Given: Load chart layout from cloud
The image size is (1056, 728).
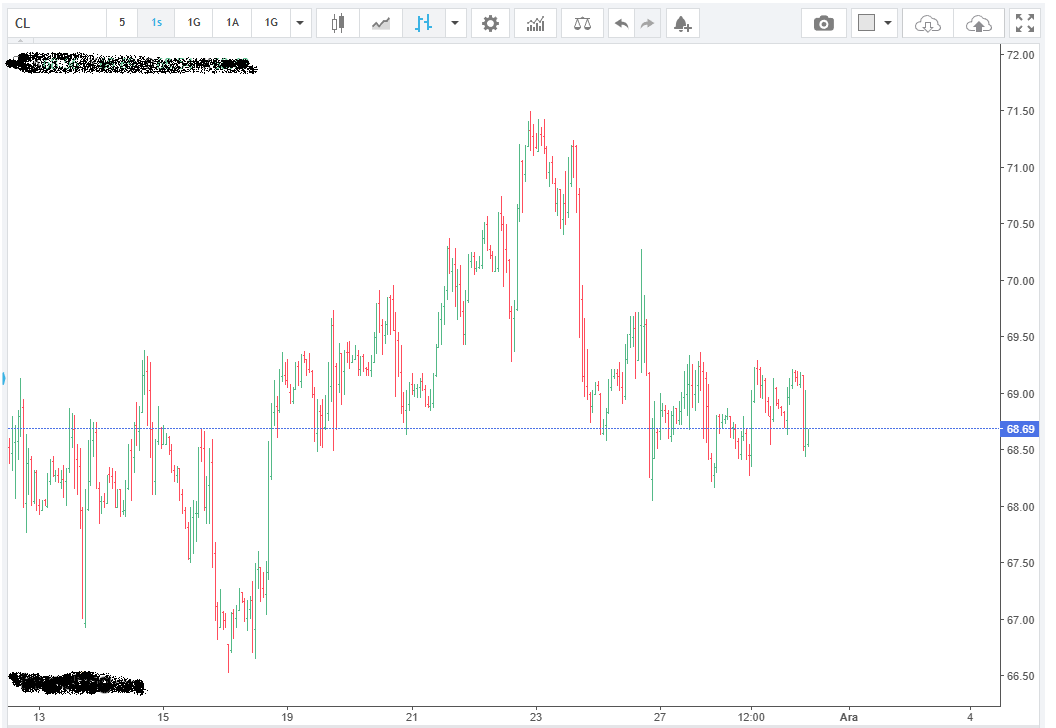Looking at the screenshot, I should [928, 23].
